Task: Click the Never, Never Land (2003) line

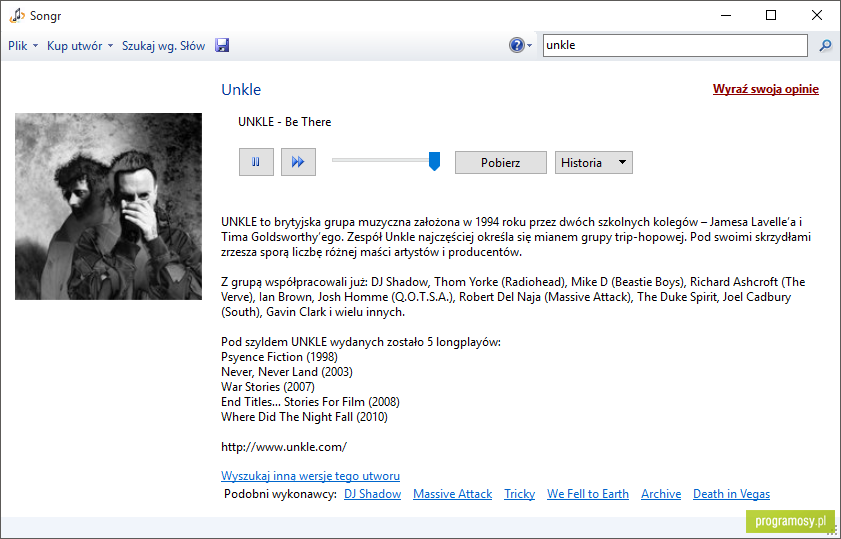Action: [286, 372]
